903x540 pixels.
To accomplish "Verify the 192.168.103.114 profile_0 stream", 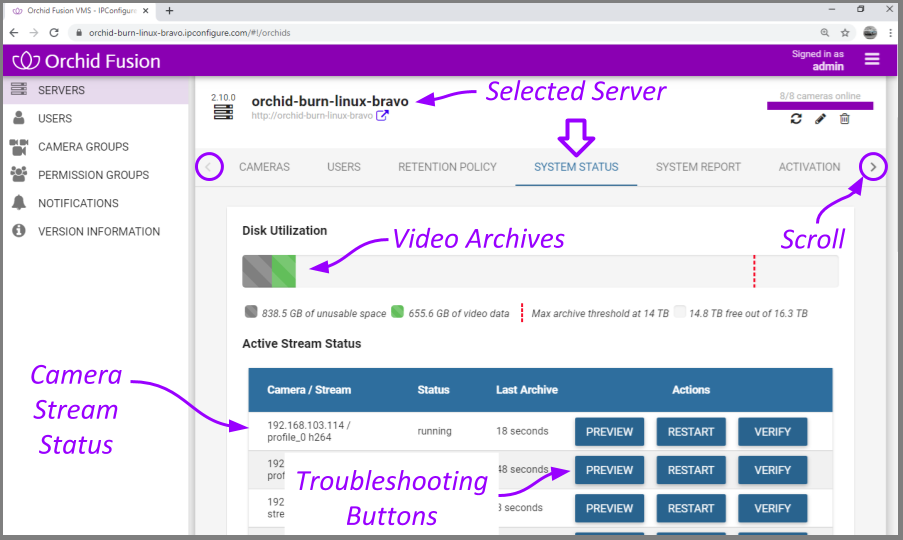I will click(772, 432).
